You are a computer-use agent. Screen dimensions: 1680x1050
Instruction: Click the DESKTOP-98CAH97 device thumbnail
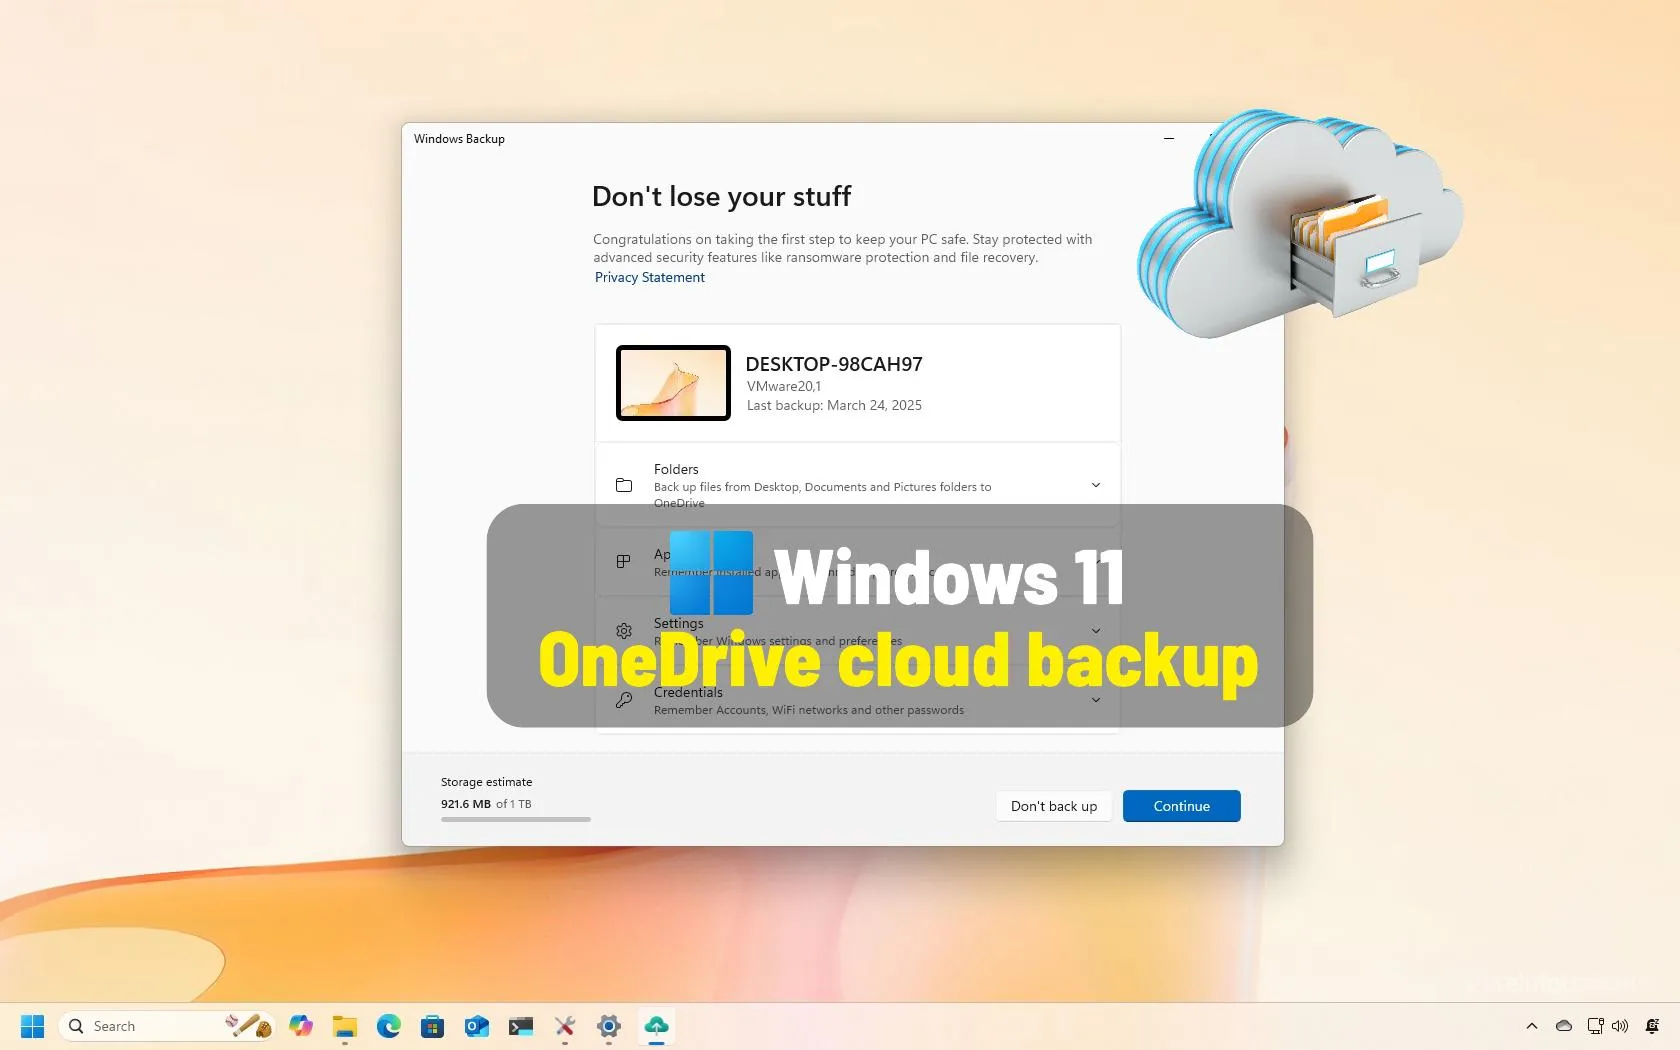click(673, 383)
